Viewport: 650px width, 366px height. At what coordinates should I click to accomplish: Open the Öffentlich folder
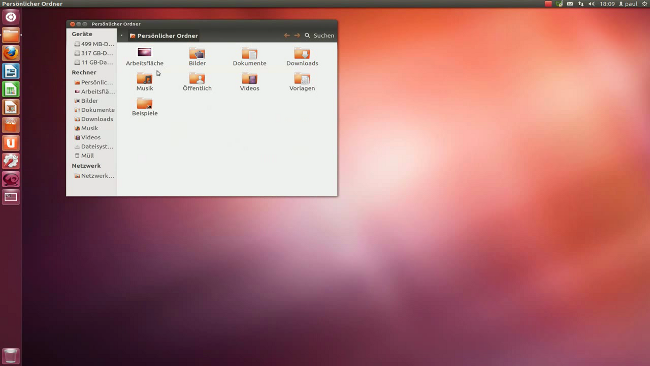pos(197,81)
